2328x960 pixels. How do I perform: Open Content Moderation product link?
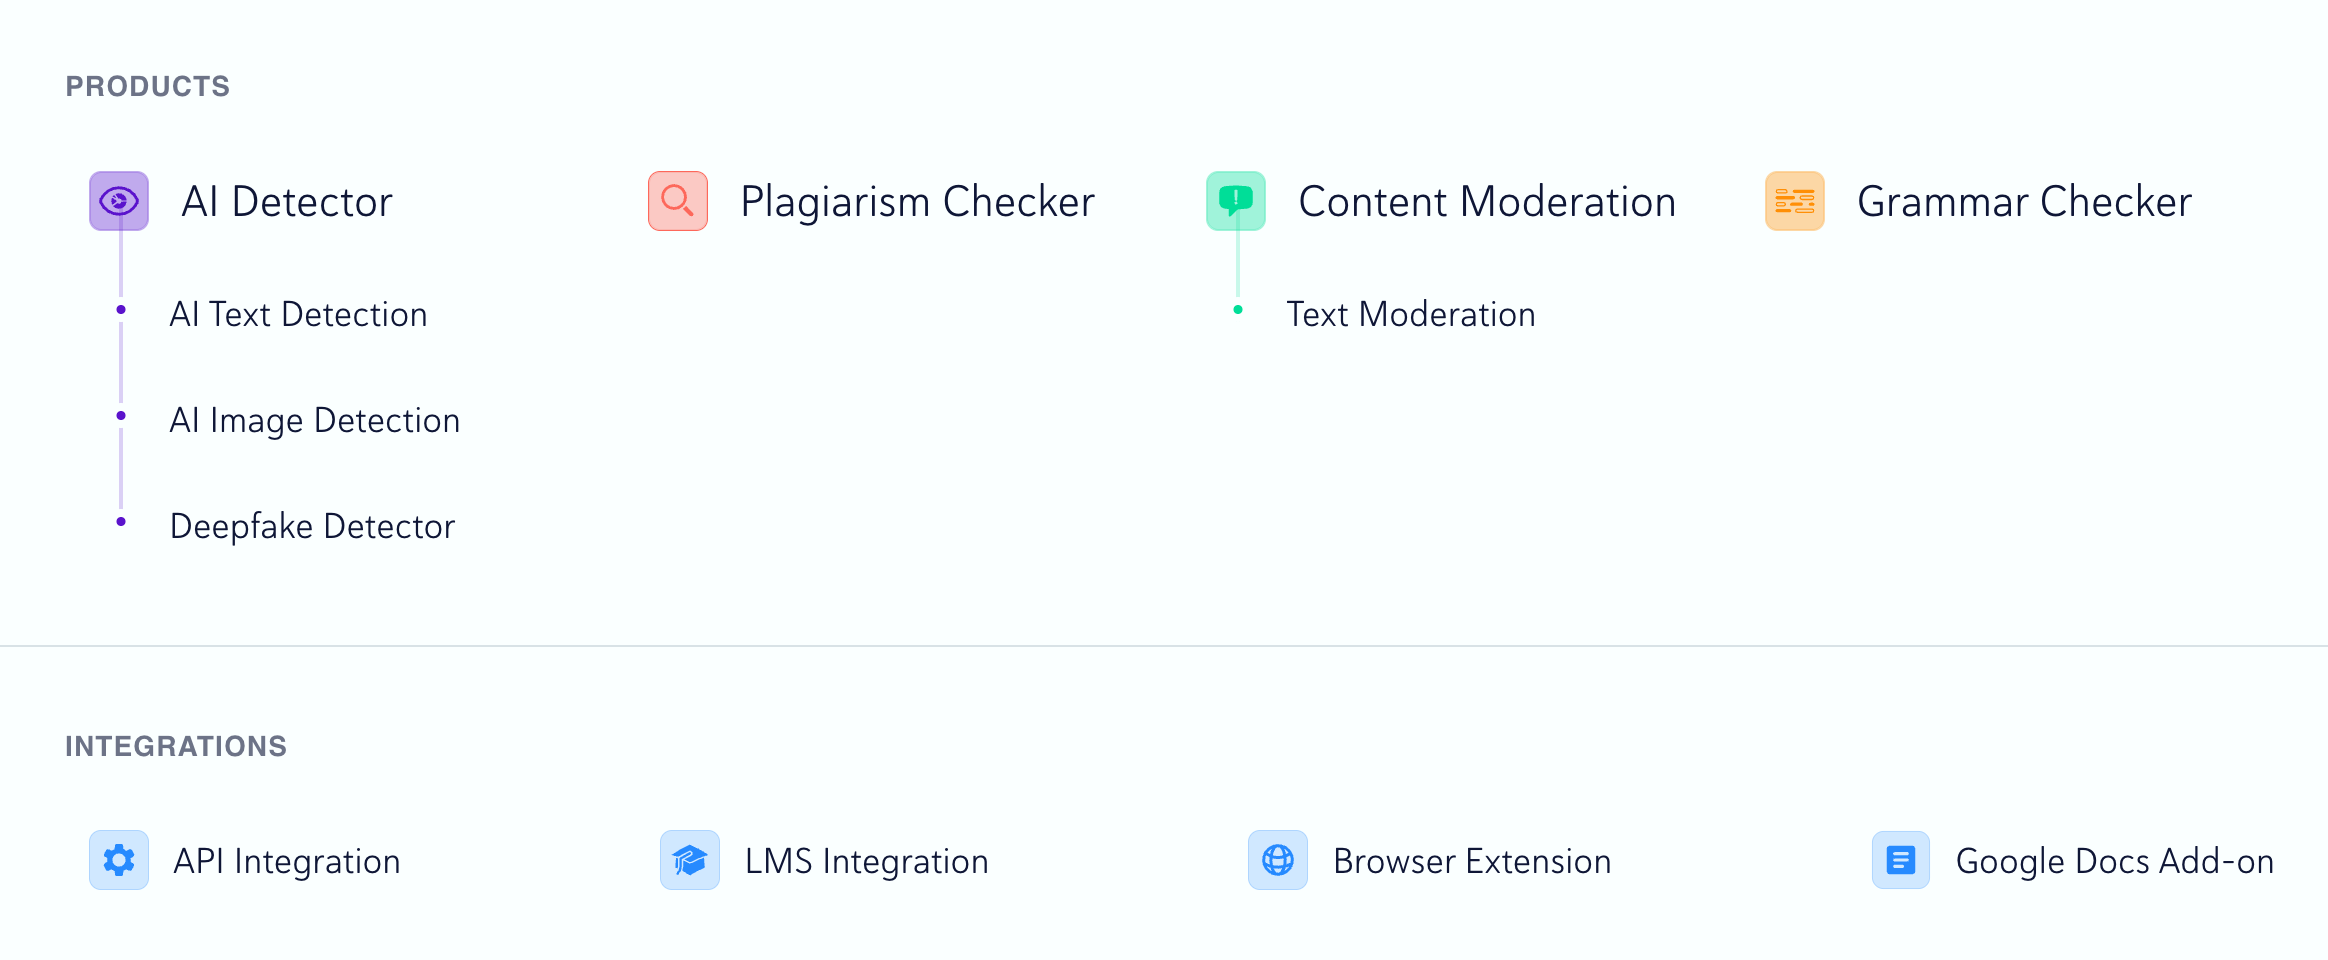click(x=1487, y=202)
